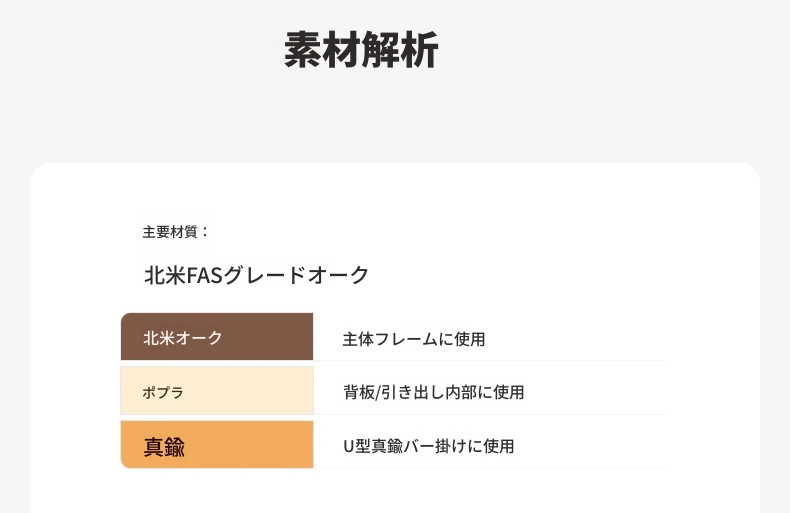Click the 素材解析 page heading
The image size is (790, 513).
coord(361,50)
